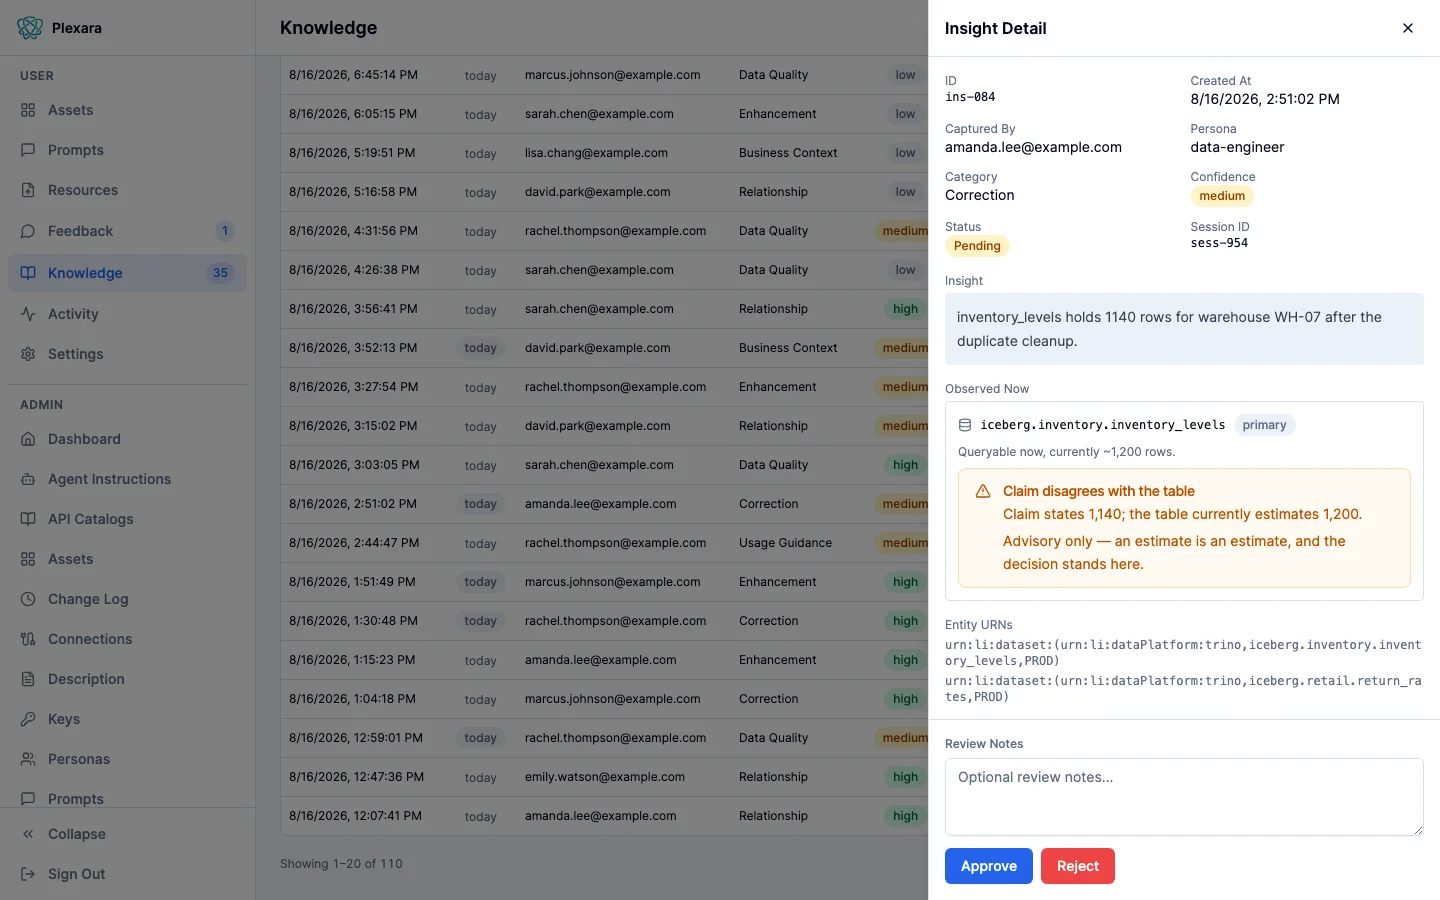Viewport: 1440px width, 900px height.
Task: Navigate to Dashboard in admin section
Action: 127,439
